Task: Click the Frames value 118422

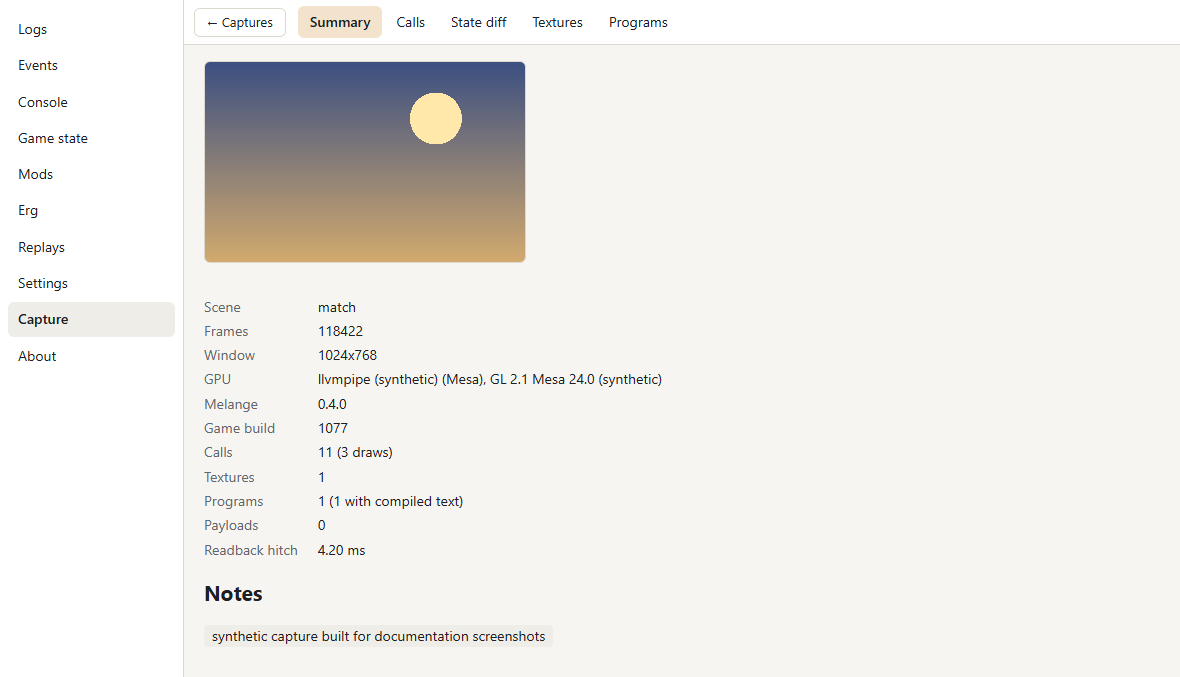Action: click(340, 332)
